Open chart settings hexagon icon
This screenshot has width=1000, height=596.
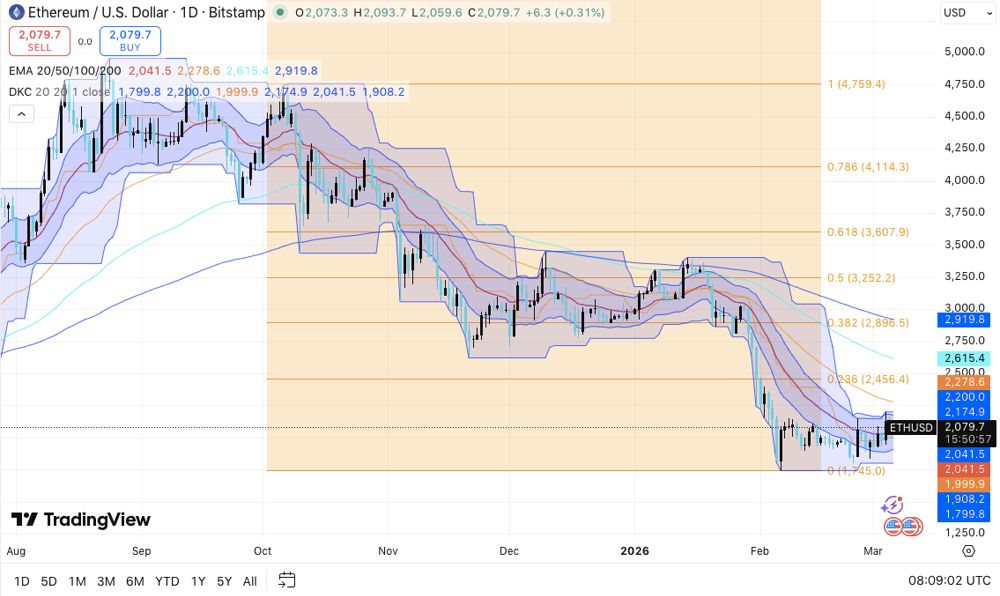(x=968, y=550)
